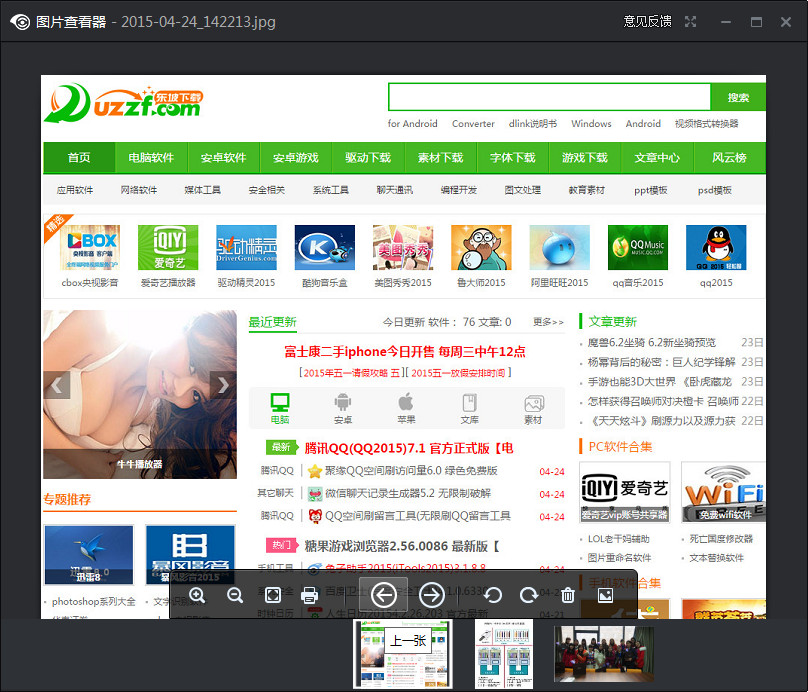Open 安卓游戏 navigation item
The height and width of the screenshot is (692, 808).
[x=296, y=158]
